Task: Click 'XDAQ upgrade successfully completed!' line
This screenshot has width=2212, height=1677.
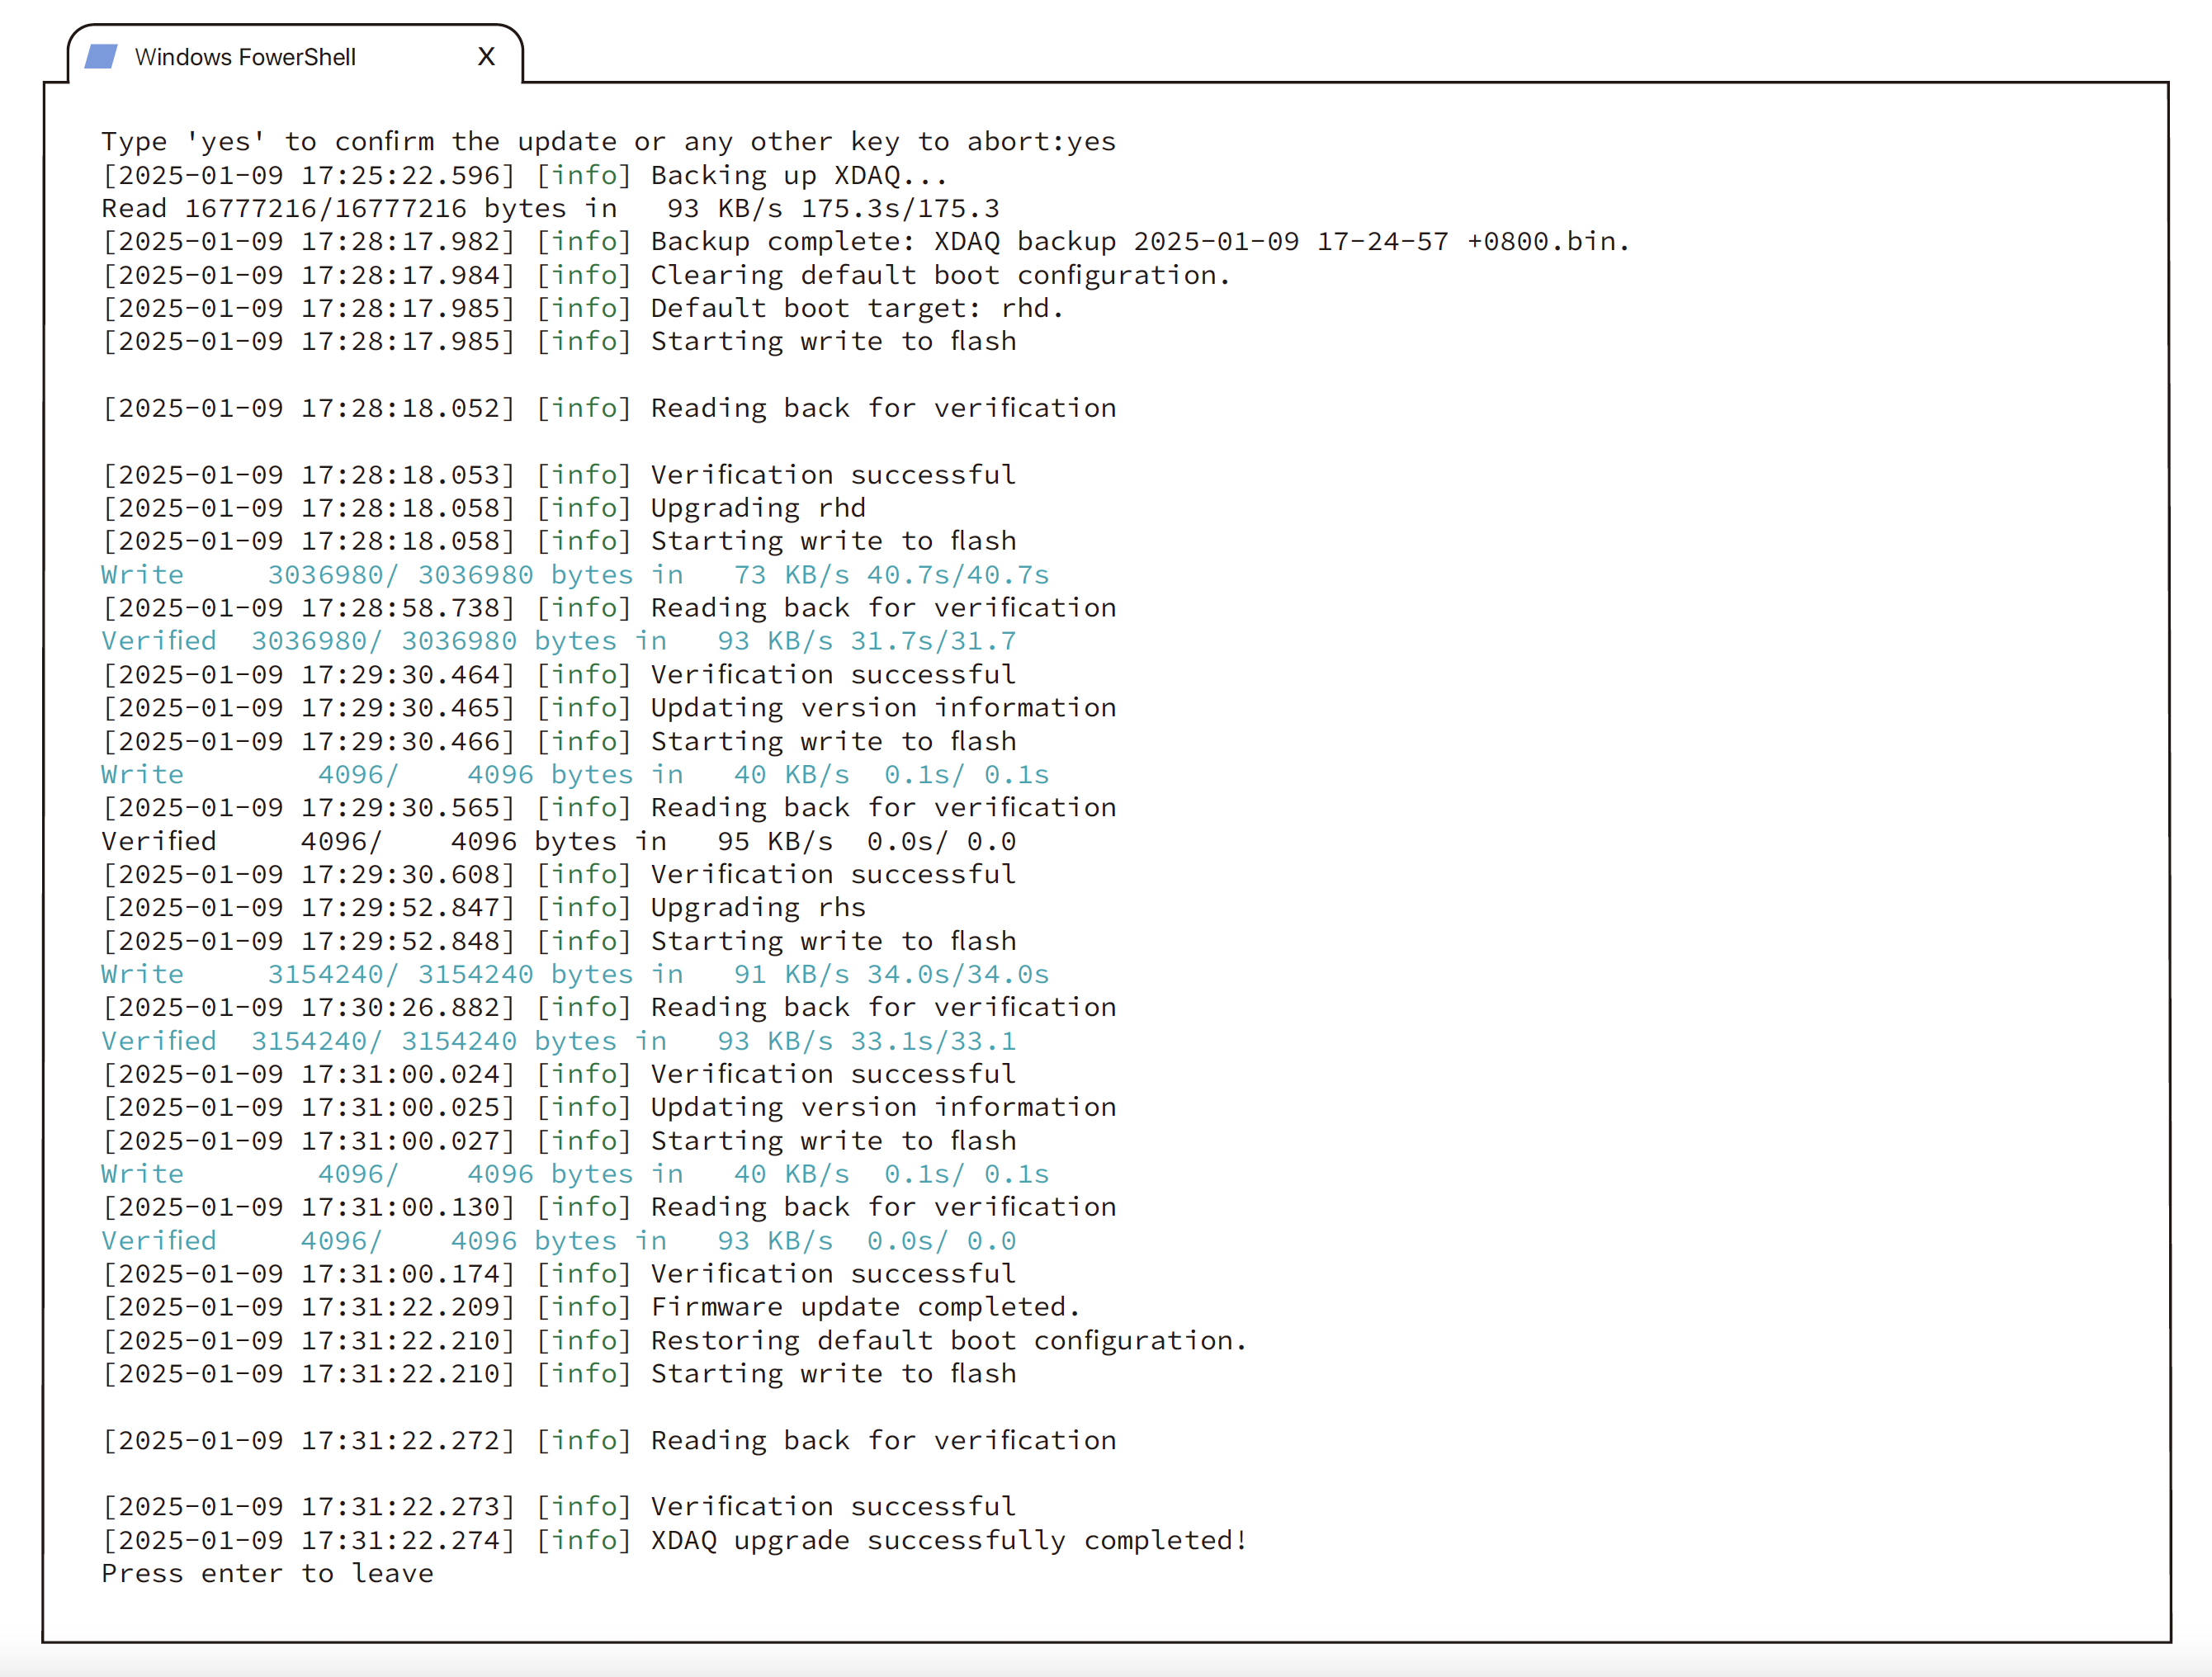Action: 675,1540
